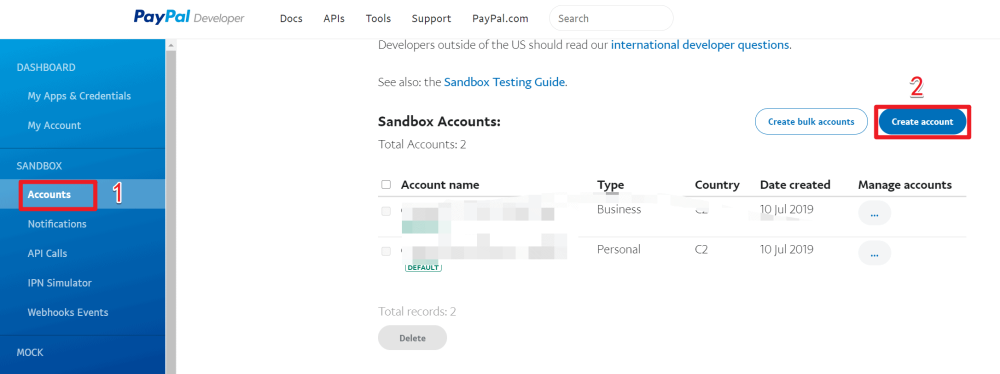Focus the Search field
This screenshot has height=374, width=1000.
pos(611,19)
